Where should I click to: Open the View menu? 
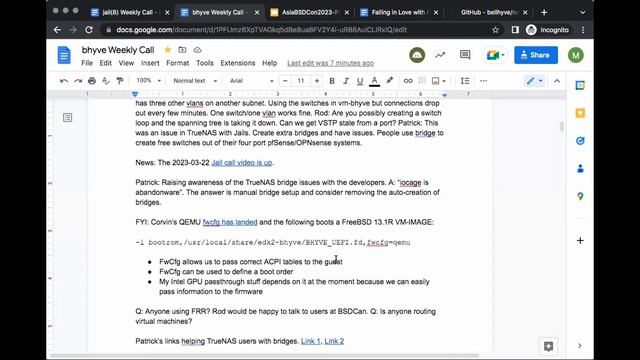pos(126,63)
